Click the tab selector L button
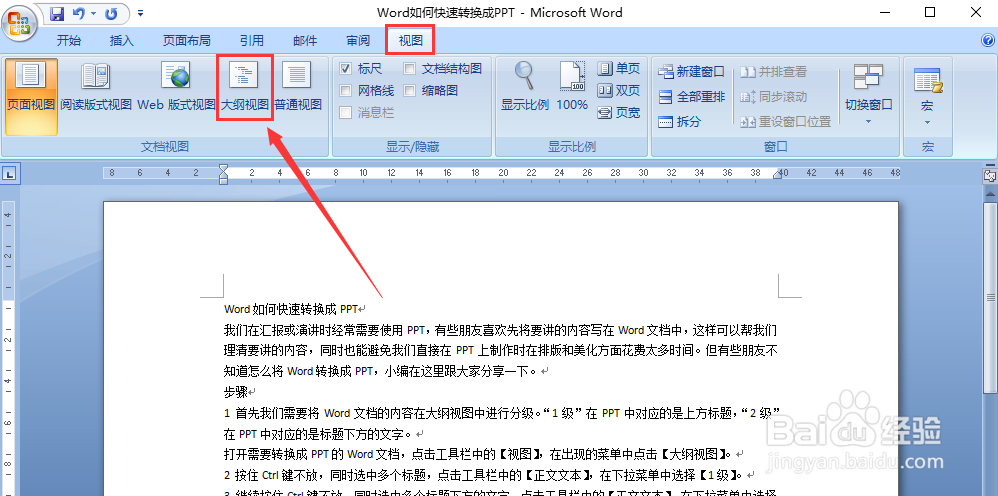This screenshot has height=496, width=998. click(x=11, y=173)
